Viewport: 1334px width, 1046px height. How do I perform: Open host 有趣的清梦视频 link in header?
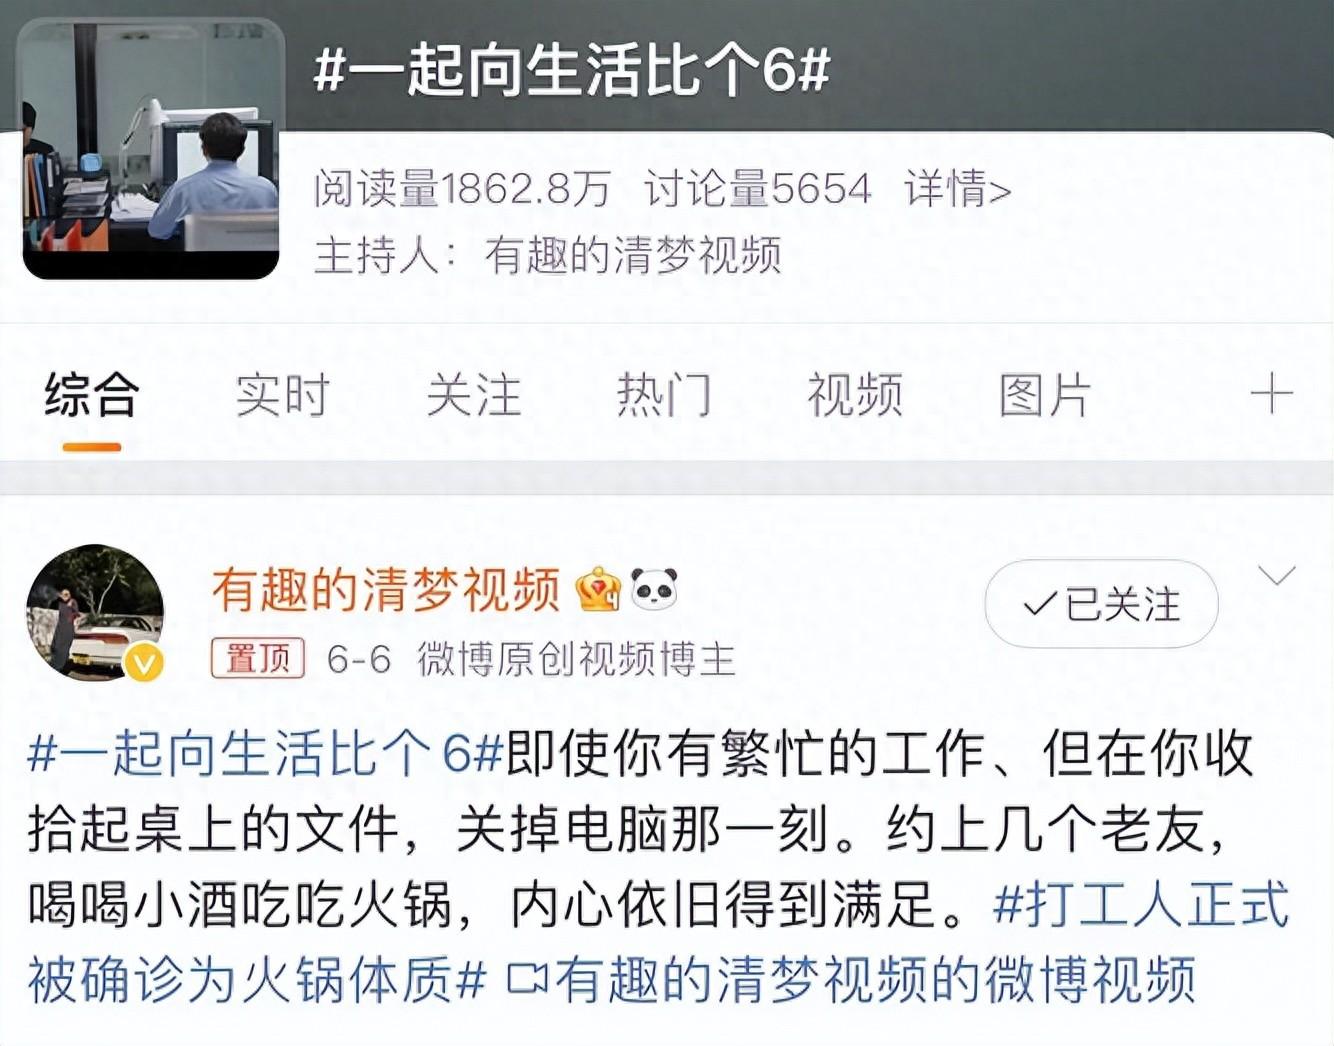click(x=632, y=256)
